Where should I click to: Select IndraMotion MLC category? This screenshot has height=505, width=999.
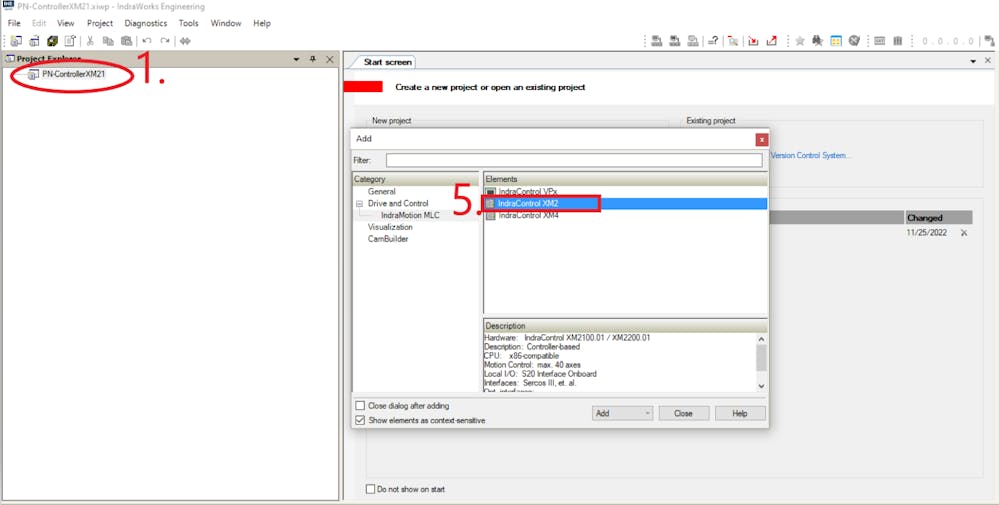click(x=410, y=215)
